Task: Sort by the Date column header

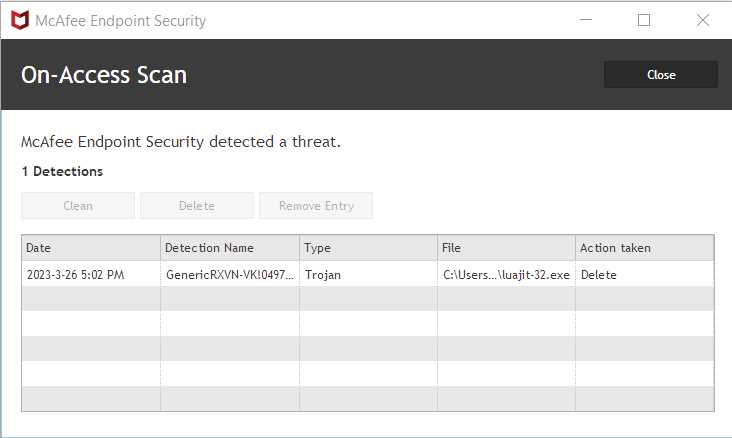Action: 91,248
